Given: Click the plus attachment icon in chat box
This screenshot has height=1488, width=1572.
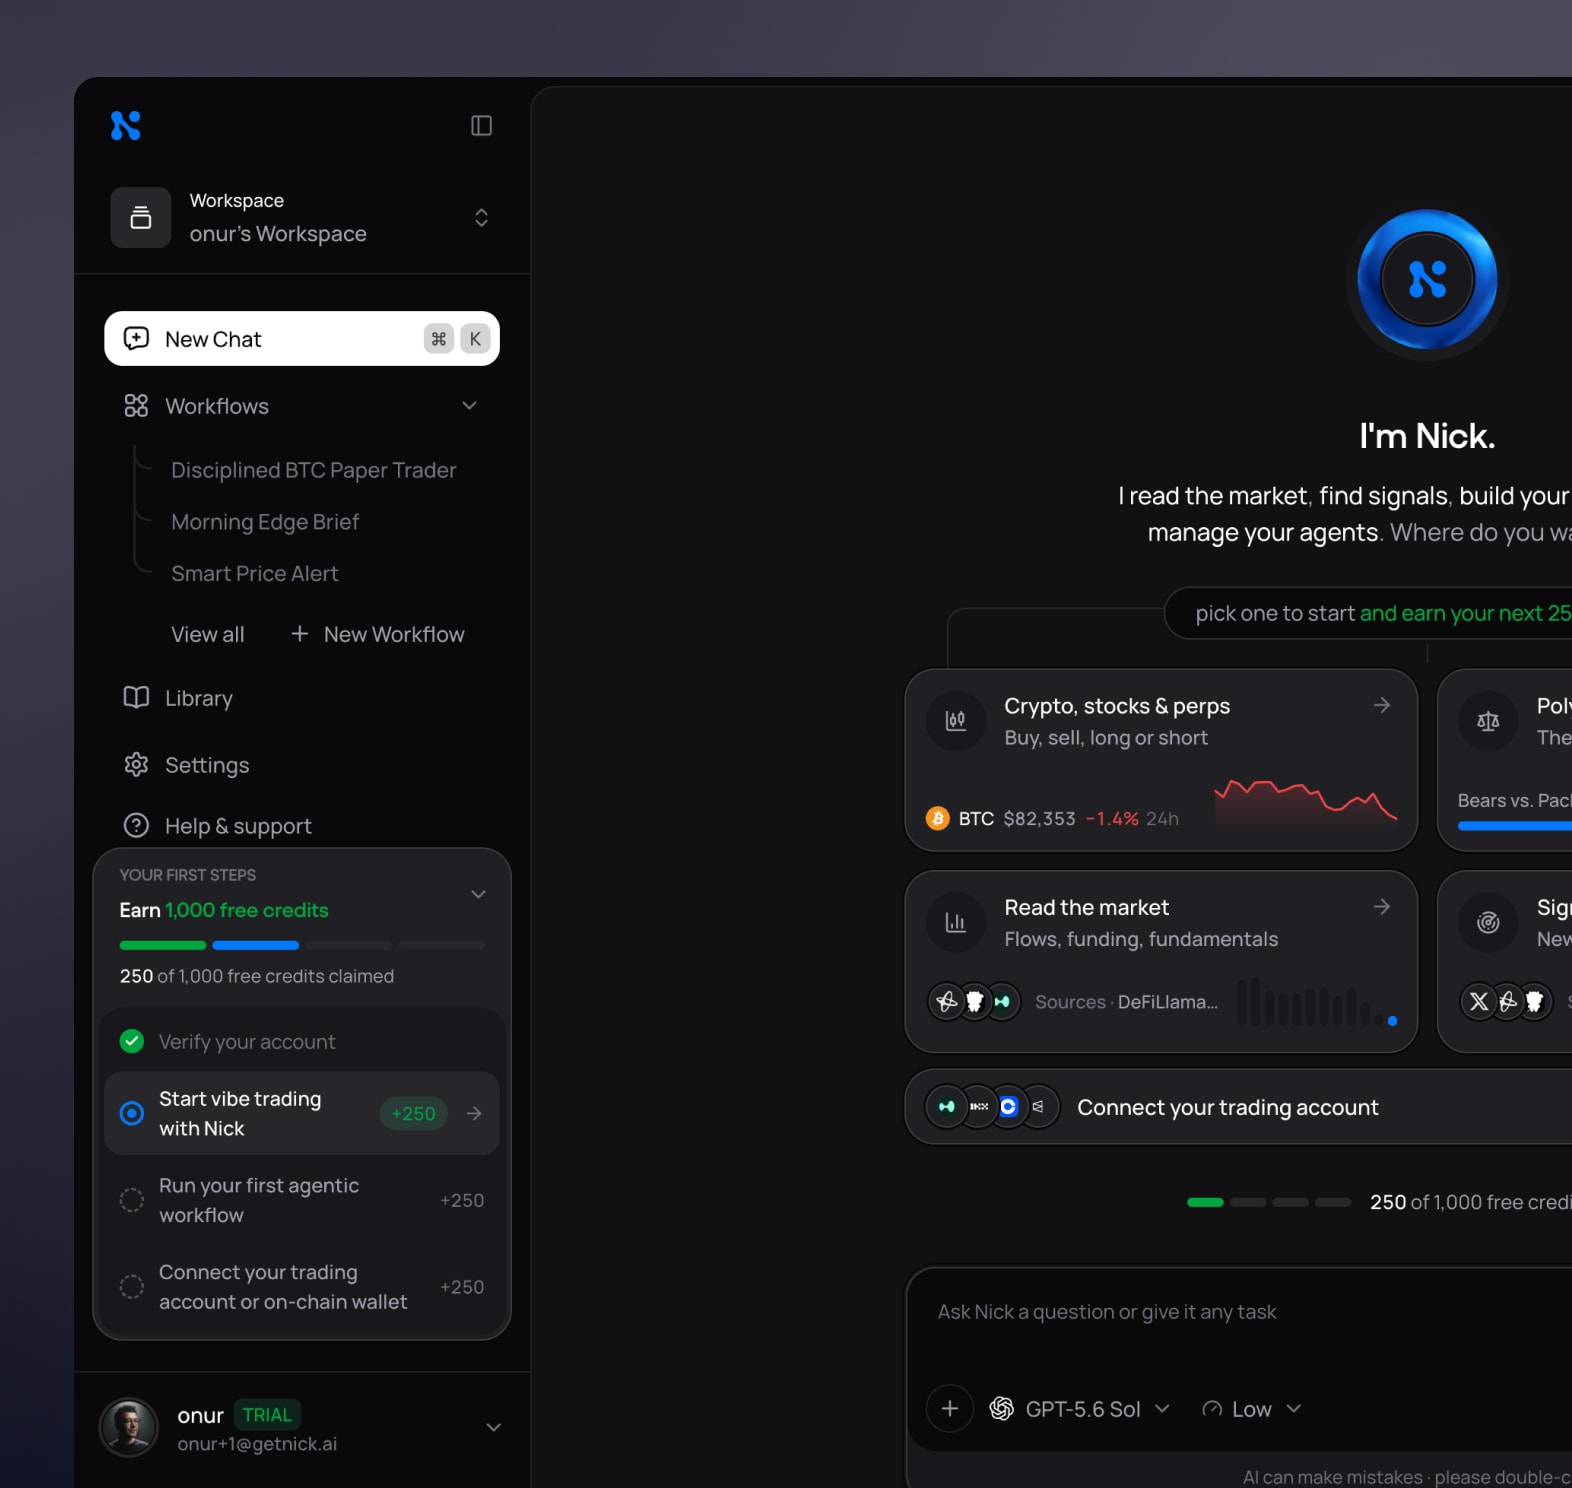Looking at the screenshot, I should [x=950, y=1408].
